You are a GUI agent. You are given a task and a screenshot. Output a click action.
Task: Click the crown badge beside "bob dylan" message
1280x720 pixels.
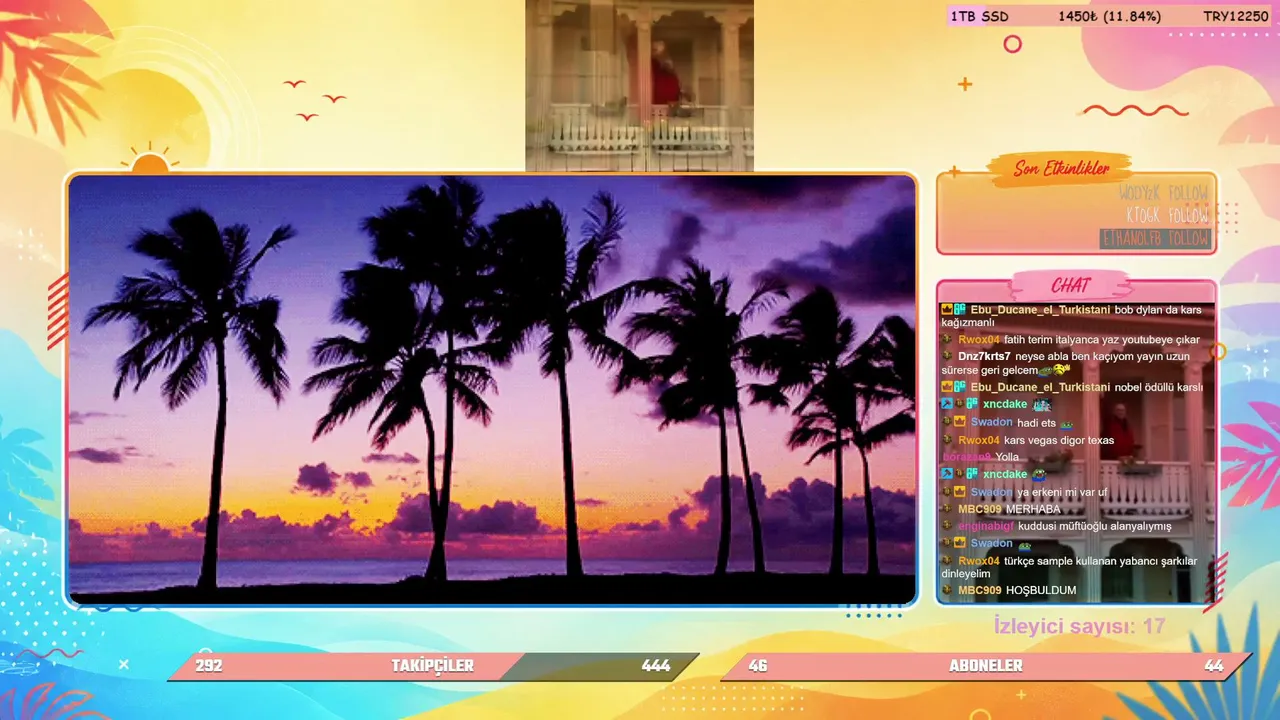click(x=947, y=310)
